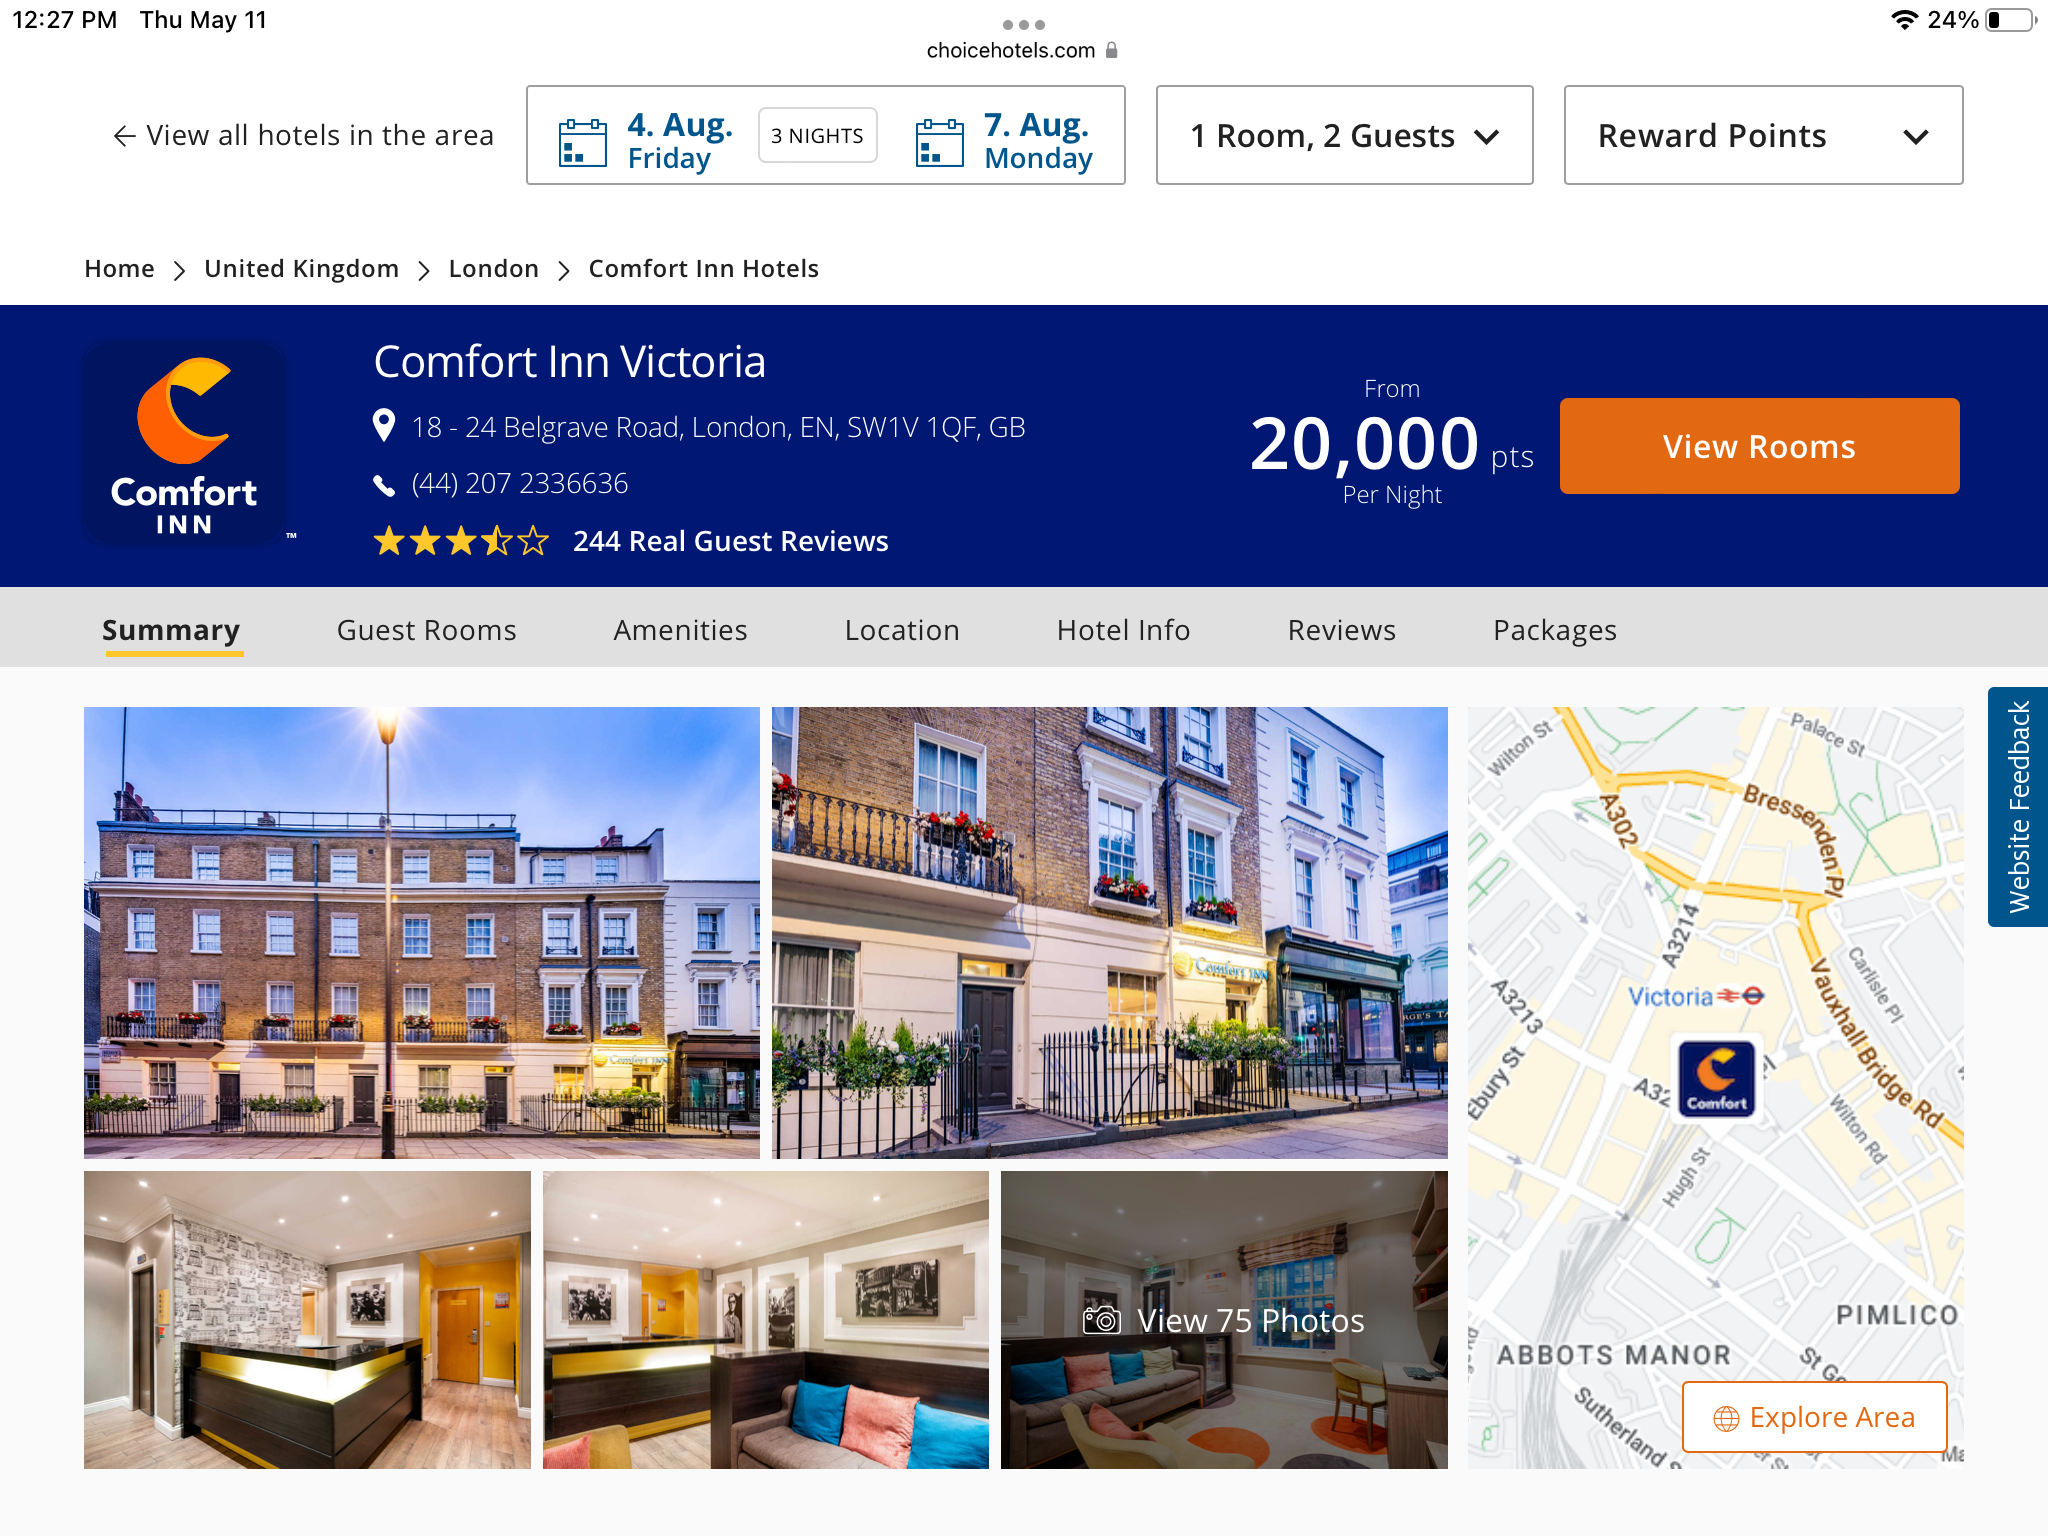Open the hotel exterior street-lamp photo
The image size is (2048, 1536).
coord(422,933)
